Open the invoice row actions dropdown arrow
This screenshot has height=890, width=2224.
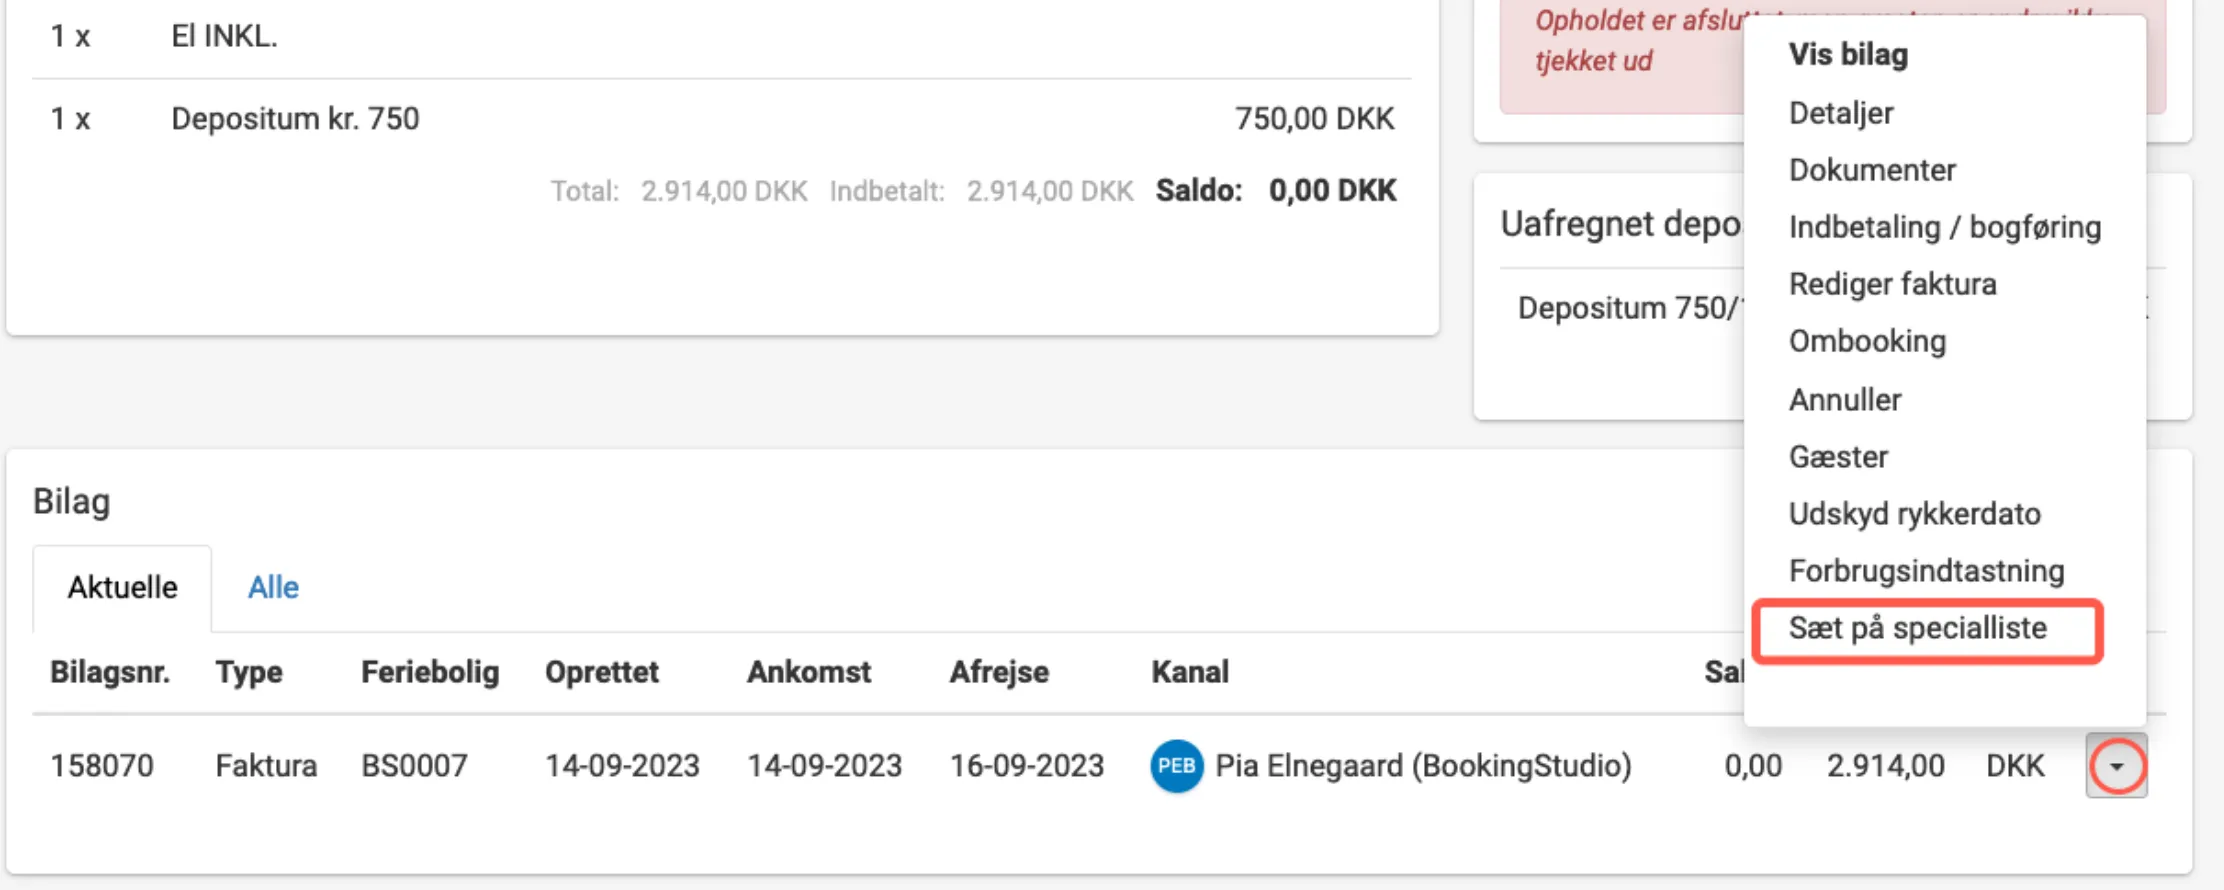coord(2115,766)
